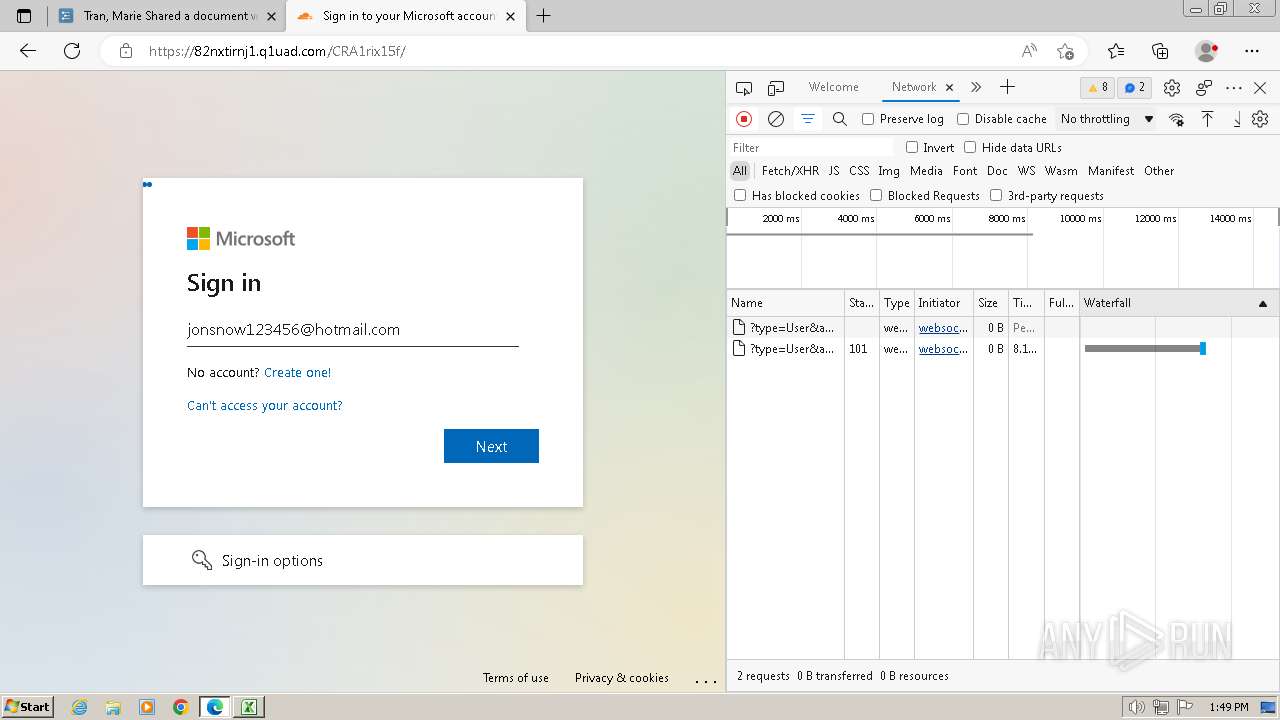The image size is (1280, 720).
Task: Sort by Waterfall column arrow
Action: (1263, 303)
